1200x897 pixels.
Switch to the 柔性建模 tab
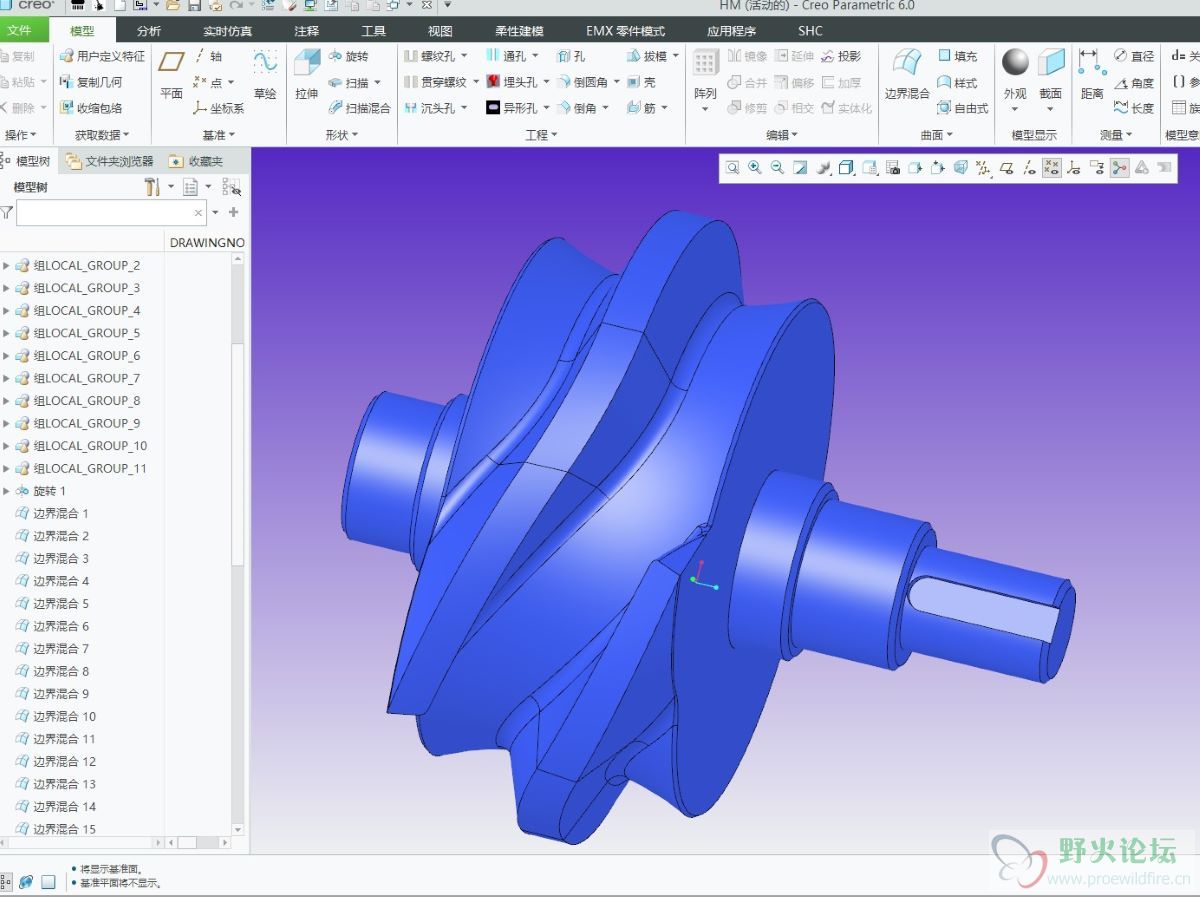pos(519,31)
